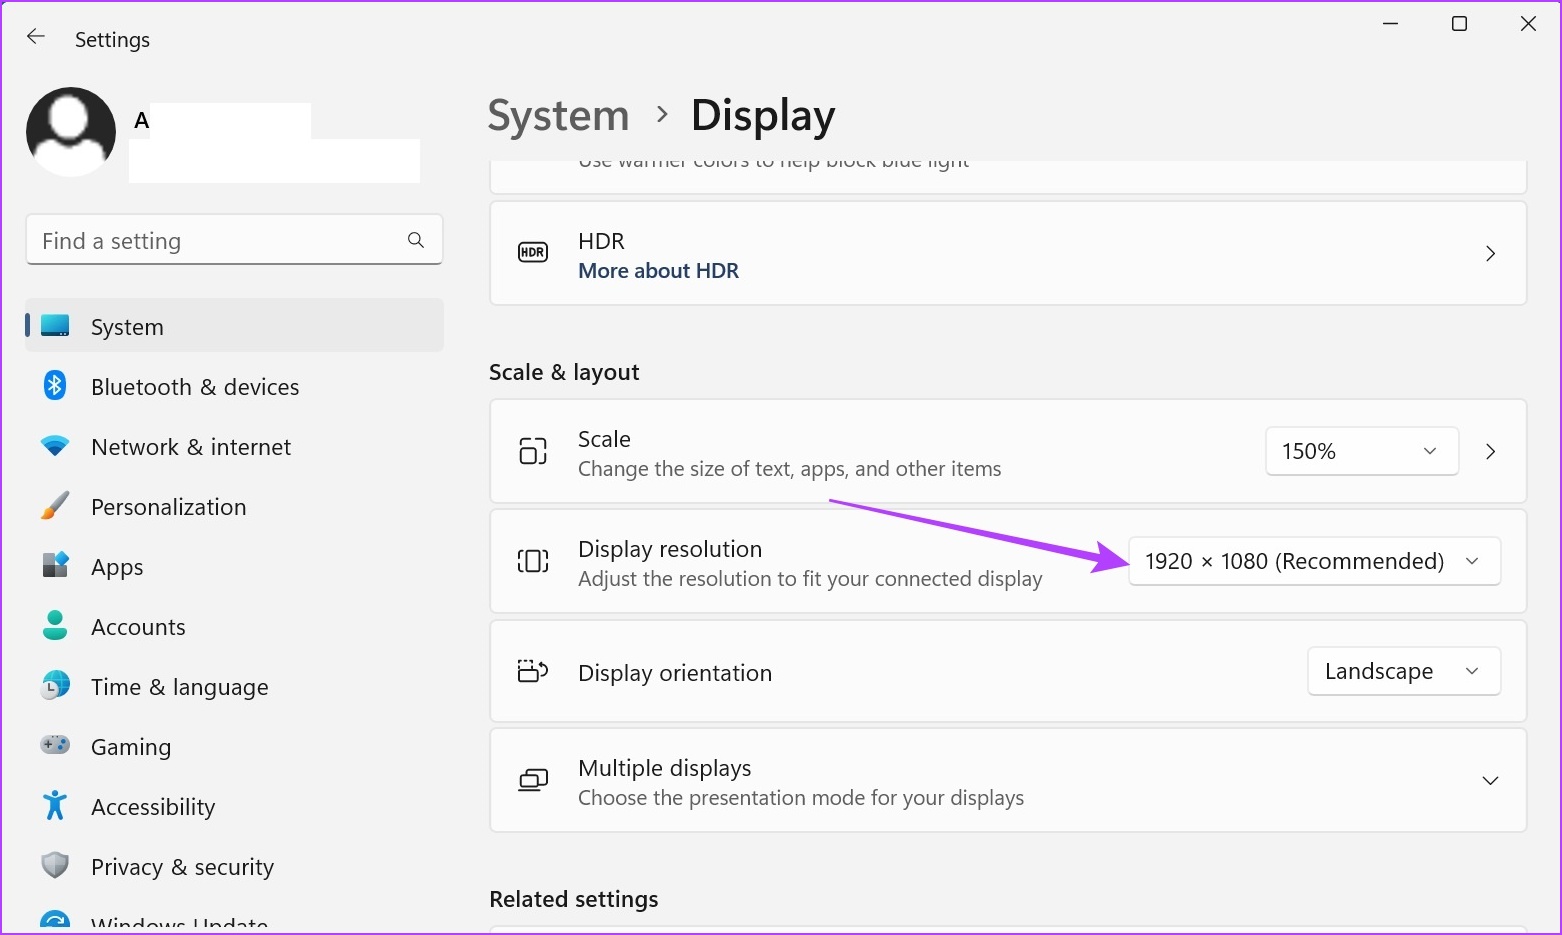Click the HDR badge icon

click(533, 253)
